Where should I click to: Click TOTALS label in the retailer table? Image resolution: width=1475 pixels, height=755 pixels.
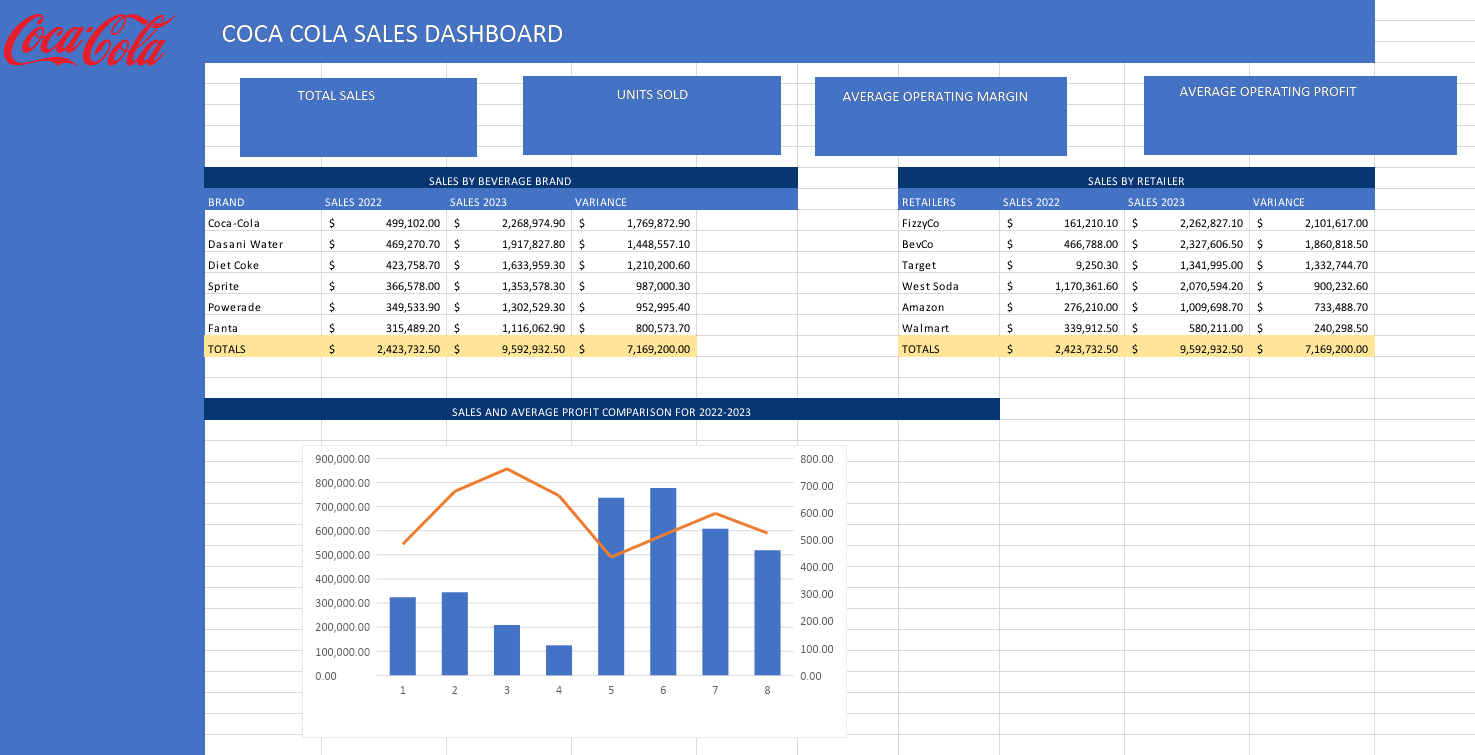point(921,349)
